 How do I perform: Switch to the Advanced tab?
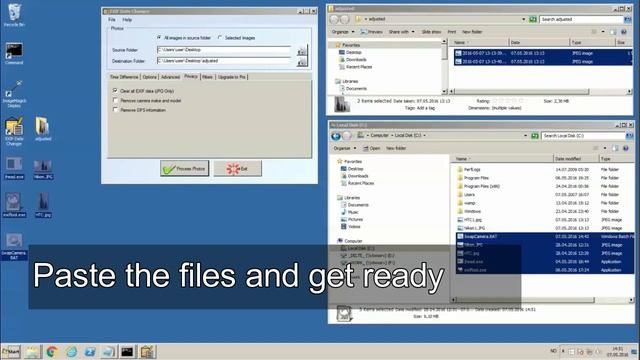tap(170, 77)
